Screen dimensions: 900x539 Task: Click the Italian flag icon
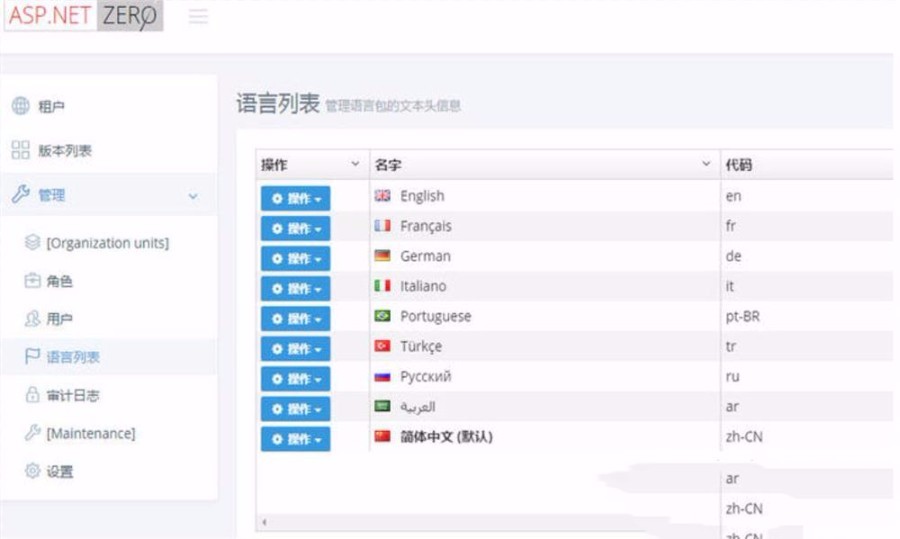click(x=382, y=285)
